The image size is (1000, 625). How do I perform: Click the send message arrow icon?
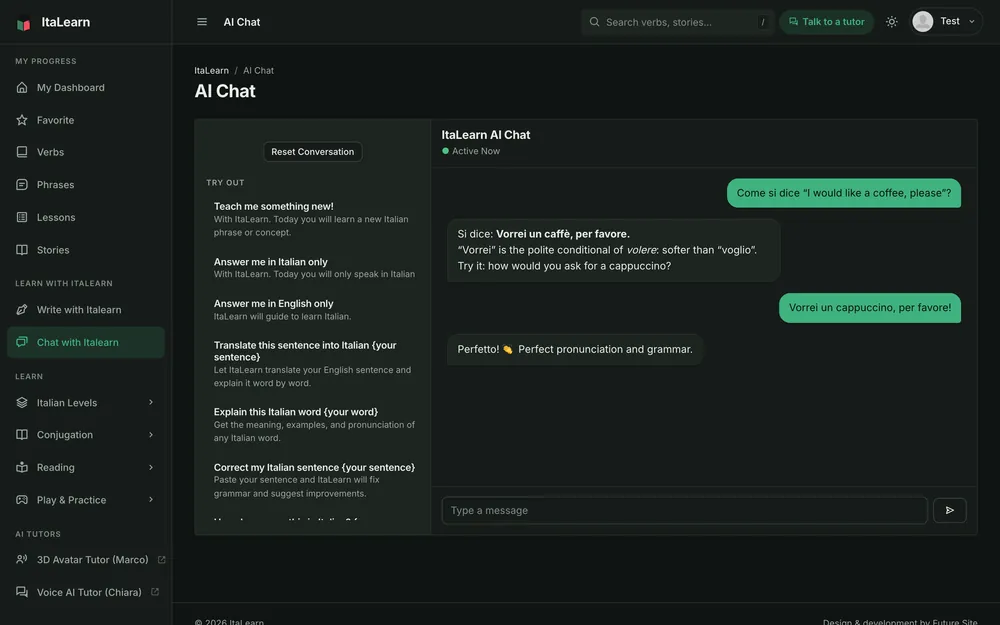tap(950, 510)
